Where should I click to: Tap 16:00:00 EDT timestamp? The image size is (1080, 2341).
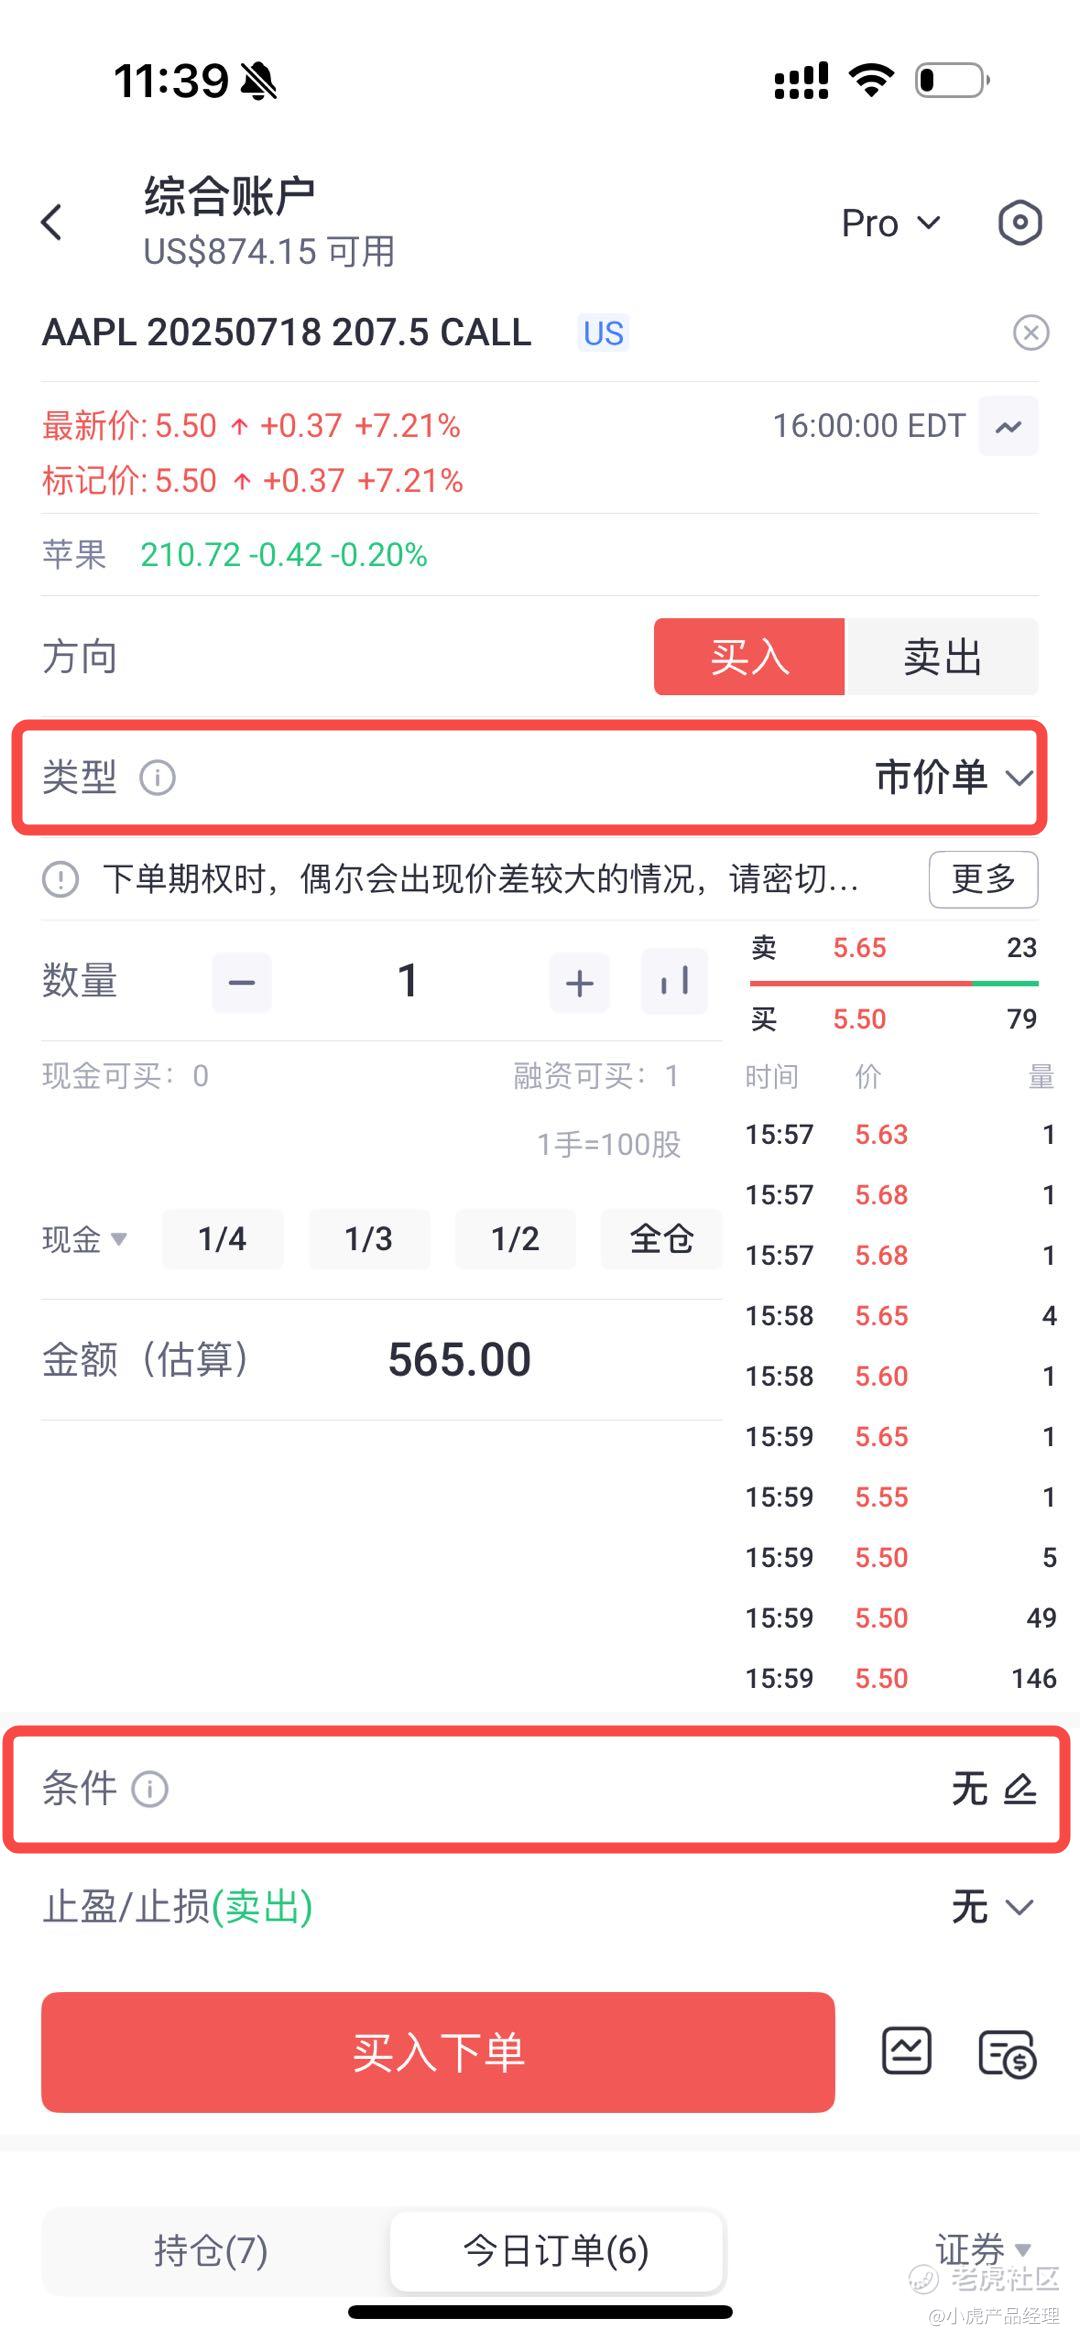pos(869,426)
